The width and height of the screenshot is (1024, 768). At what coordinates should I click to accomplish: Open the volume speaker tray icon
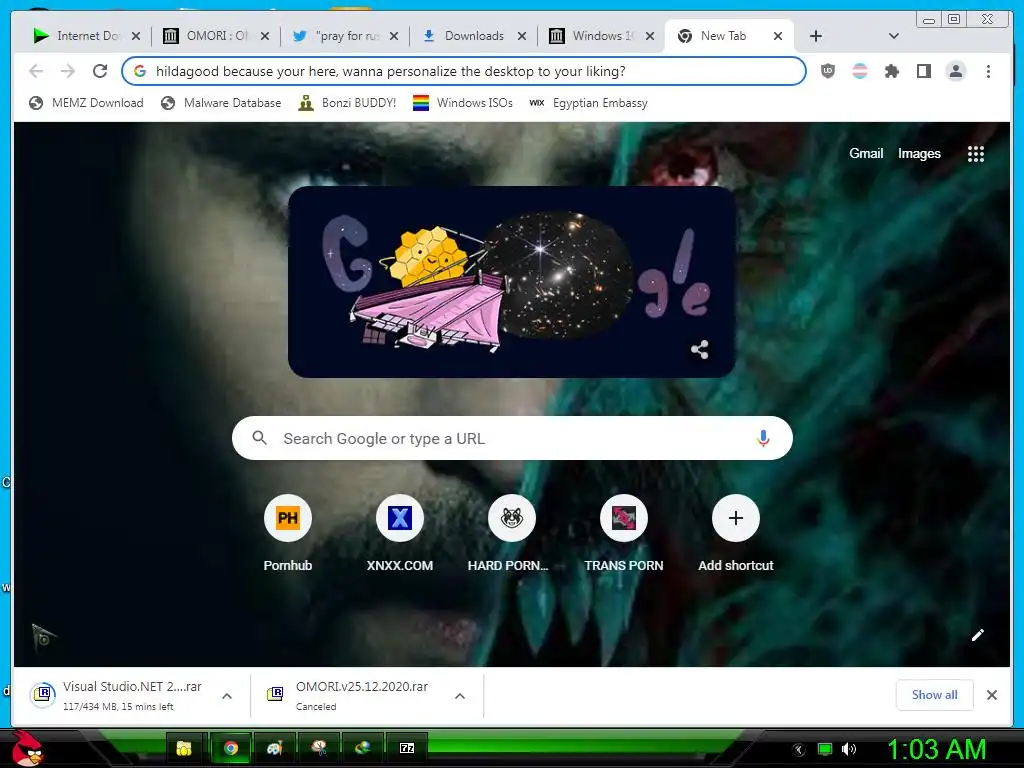(x=849, y=749)
